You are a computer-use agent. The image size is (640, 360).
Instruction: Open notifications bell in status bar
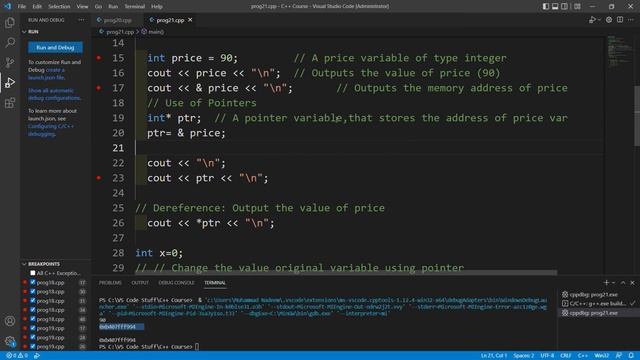tap(631, 356)
